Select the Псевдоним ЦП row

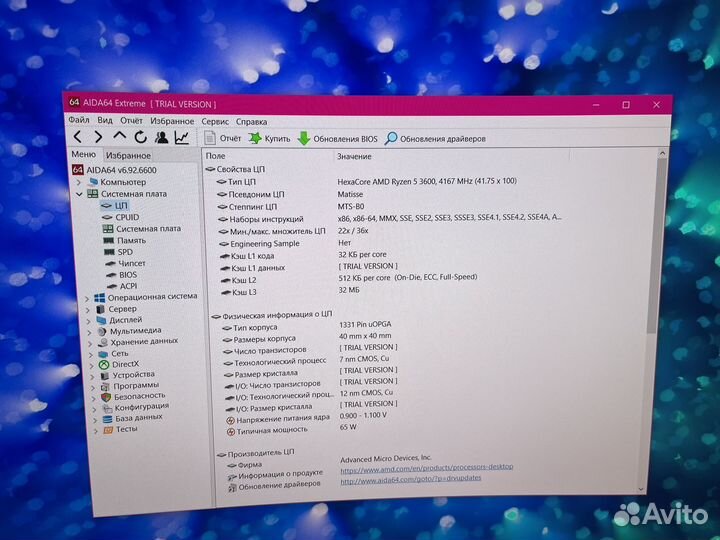pos(290,194)
